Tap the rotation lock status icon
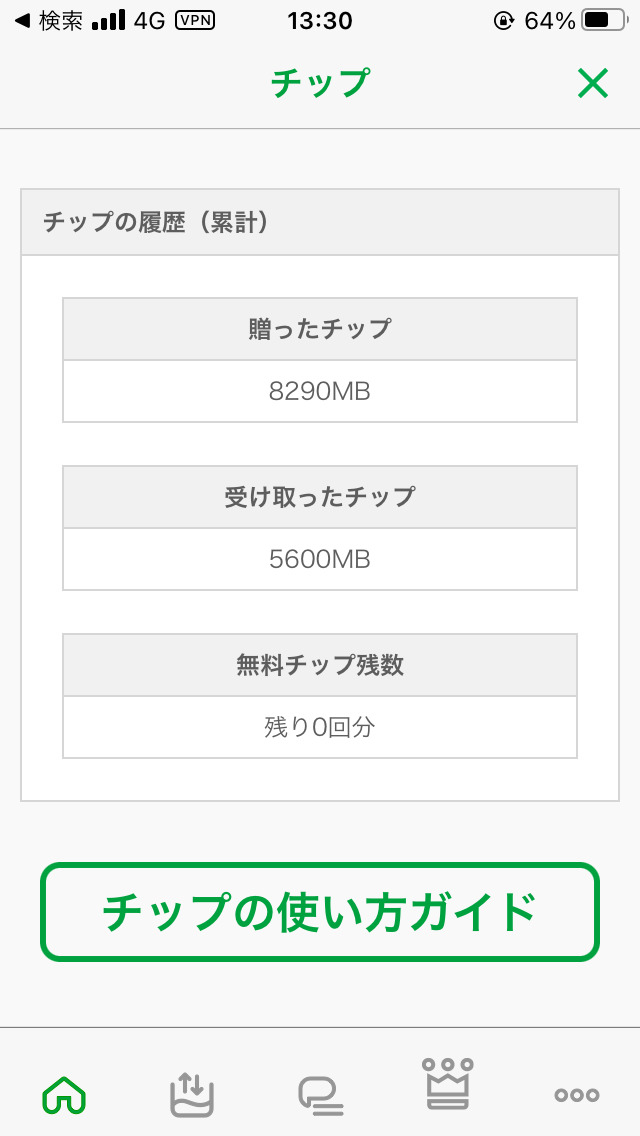640x1136 pixels. 504,21
